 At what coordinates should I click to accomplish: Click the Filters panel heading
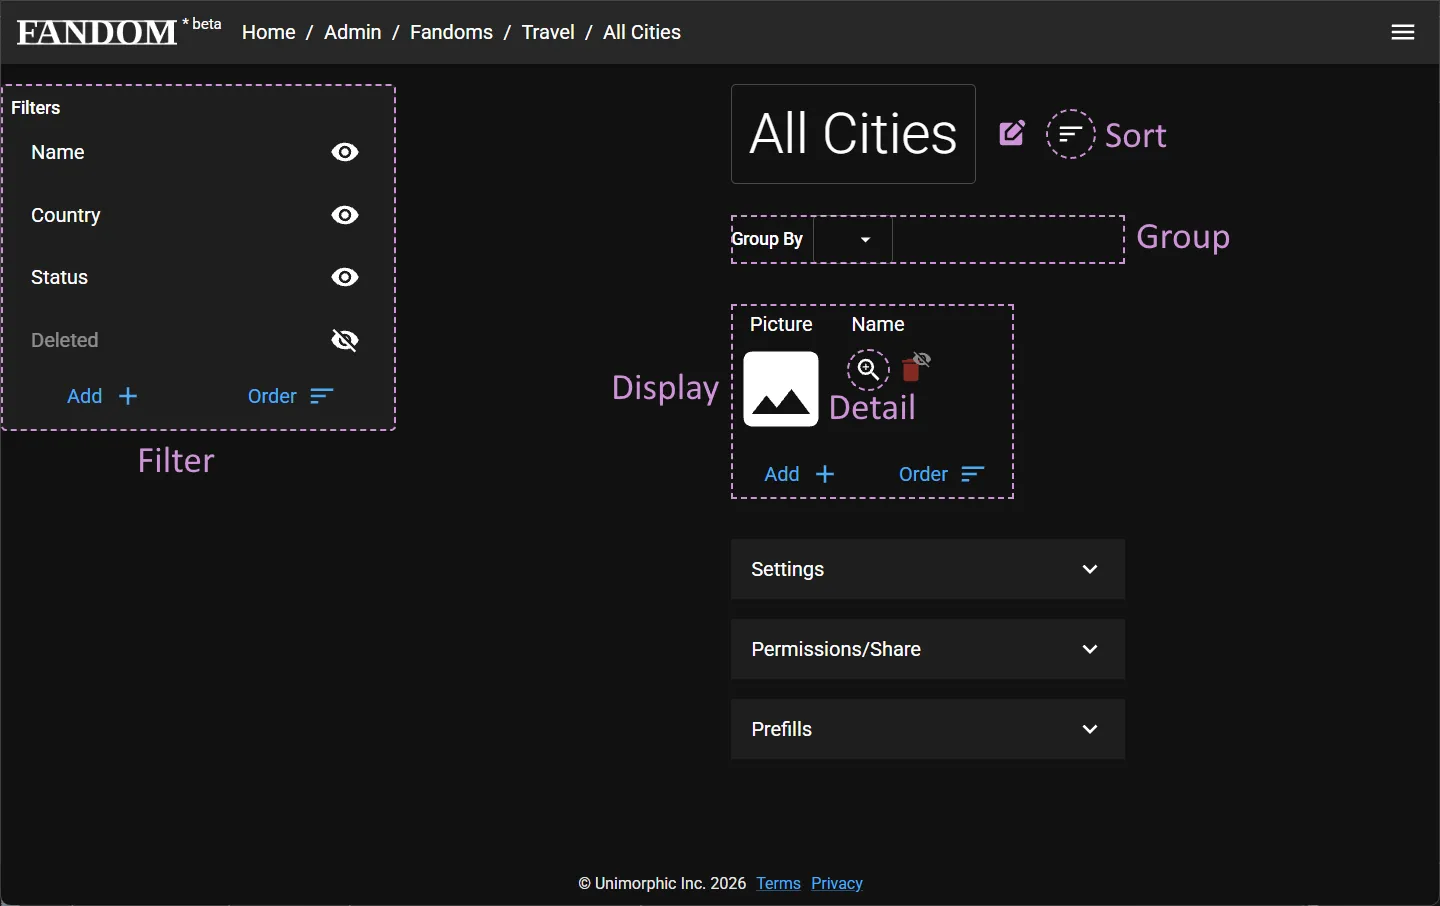pos(36,107)
